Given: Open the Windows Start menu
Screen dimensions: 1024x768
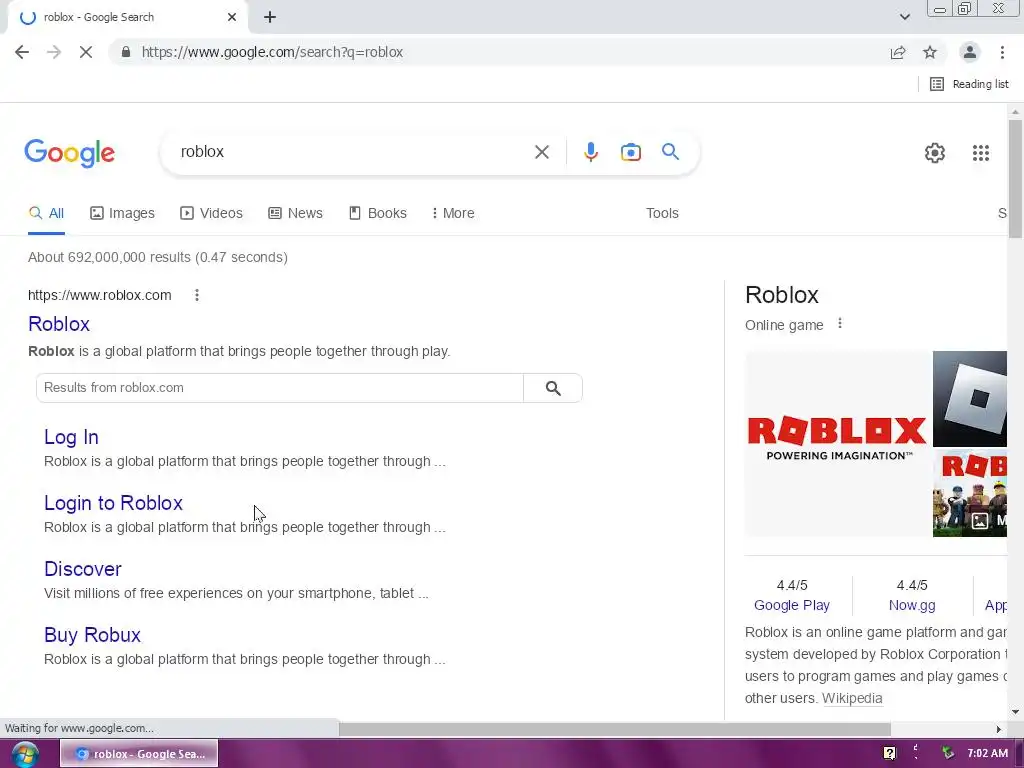Looking at the screenshot, I should click(24, 754).
